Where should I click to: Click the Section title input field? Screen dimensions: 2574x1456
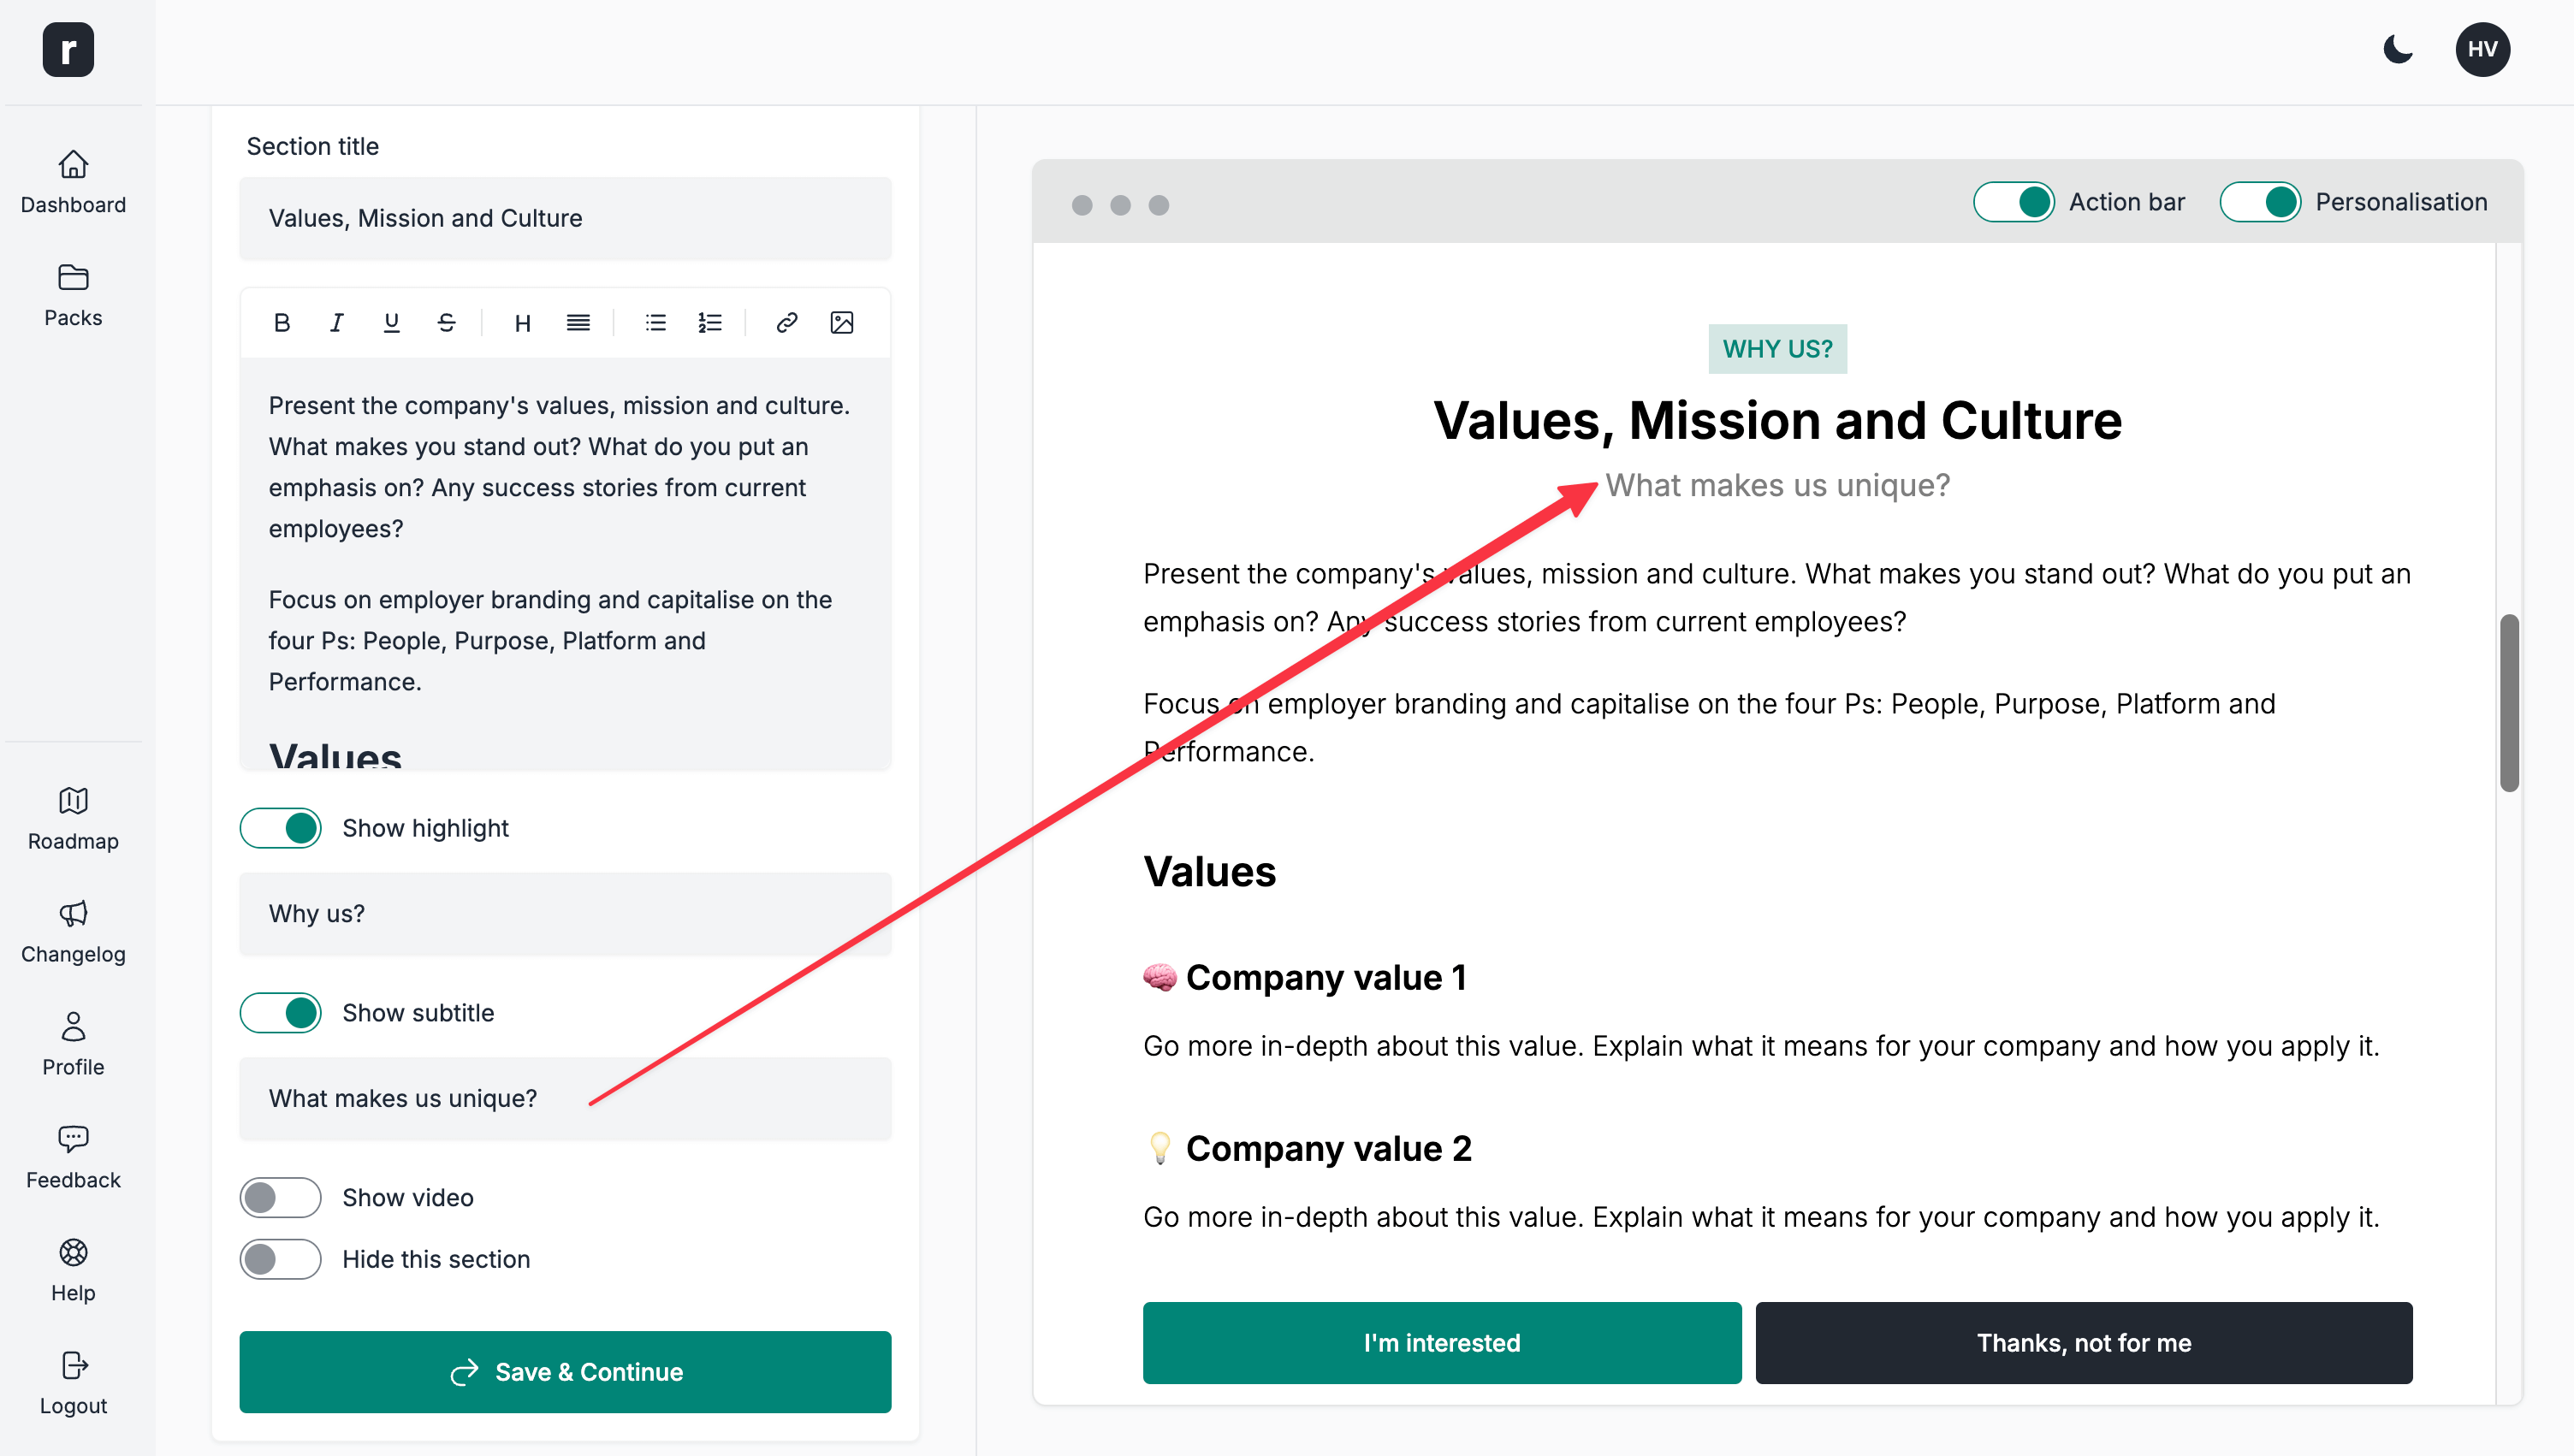[565, 218]
